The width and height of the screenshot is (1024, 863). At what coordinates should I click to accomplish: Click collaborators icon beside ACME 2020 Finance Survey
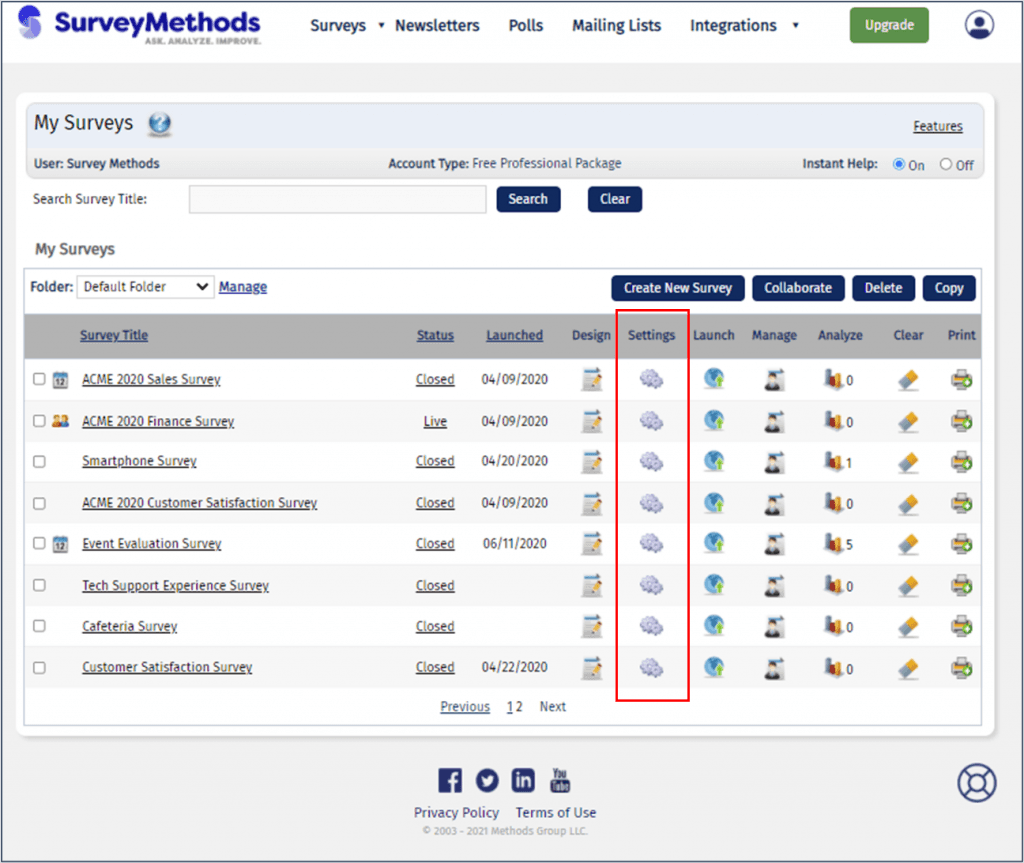tap(60, 421)
